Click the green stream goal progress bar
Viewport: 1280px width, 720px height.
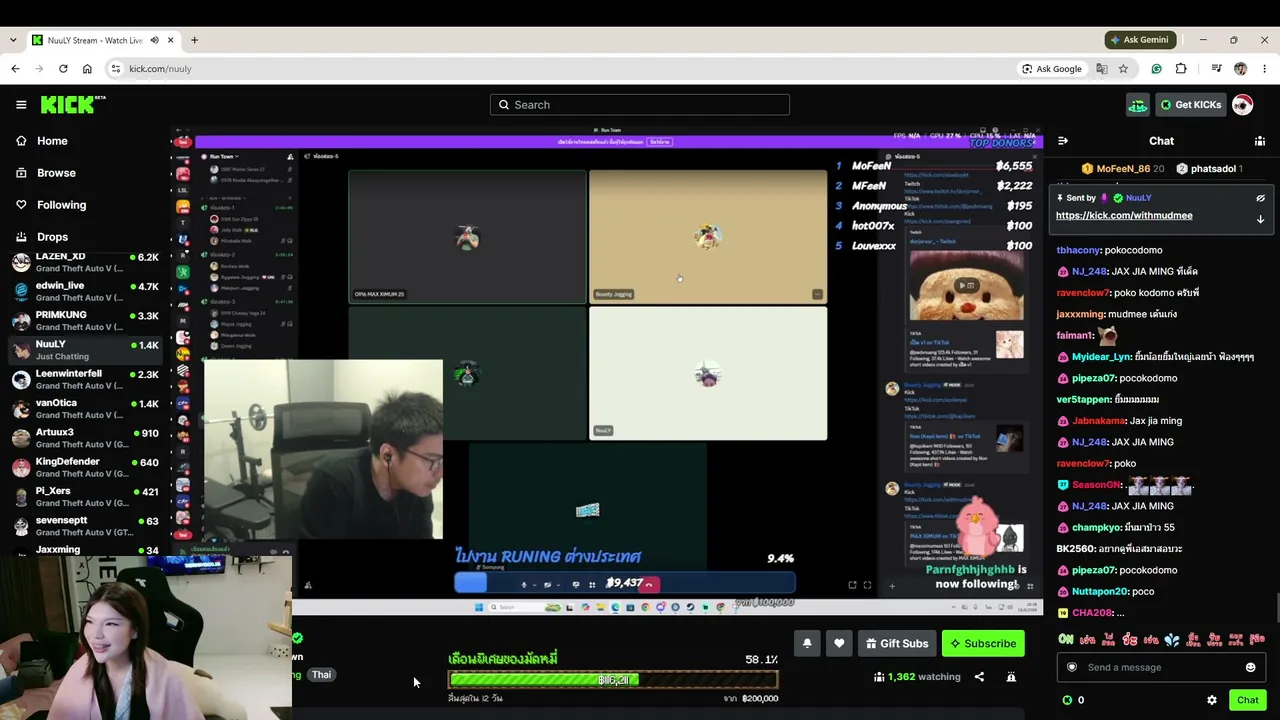click(x=613, y=680)
